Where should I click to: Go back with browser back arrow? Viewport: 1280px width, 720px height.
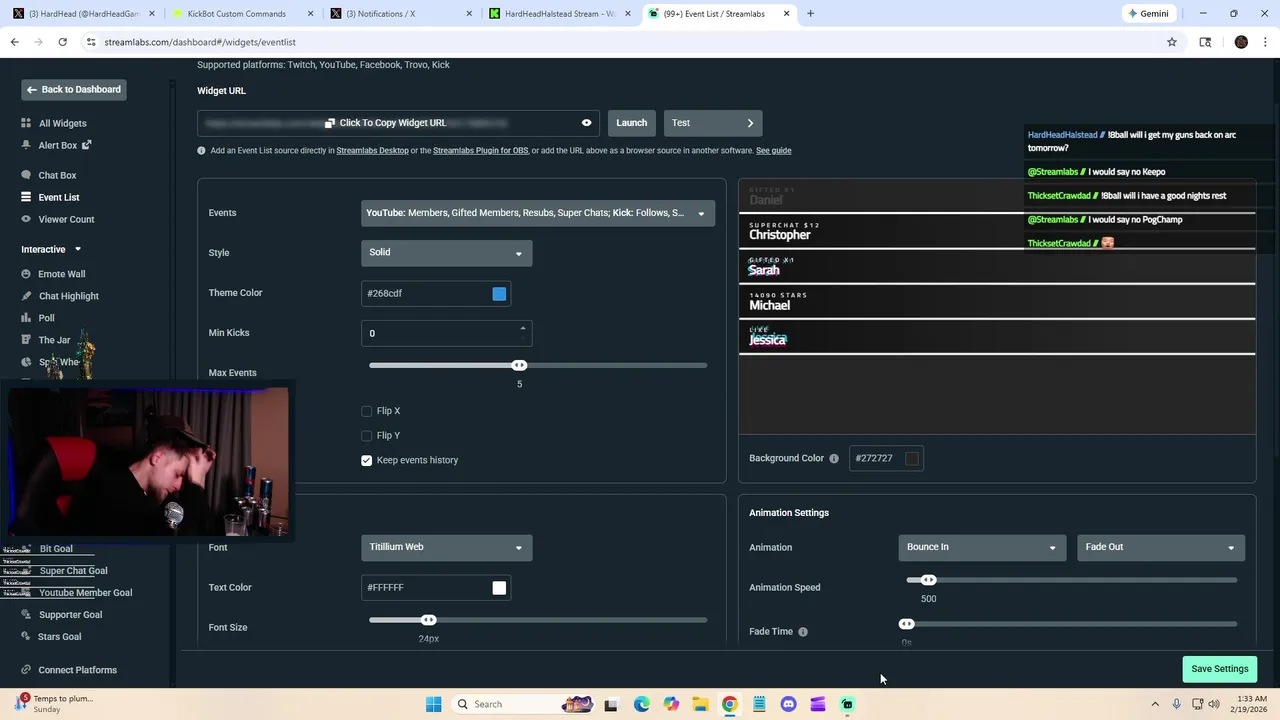coord(14,42)
